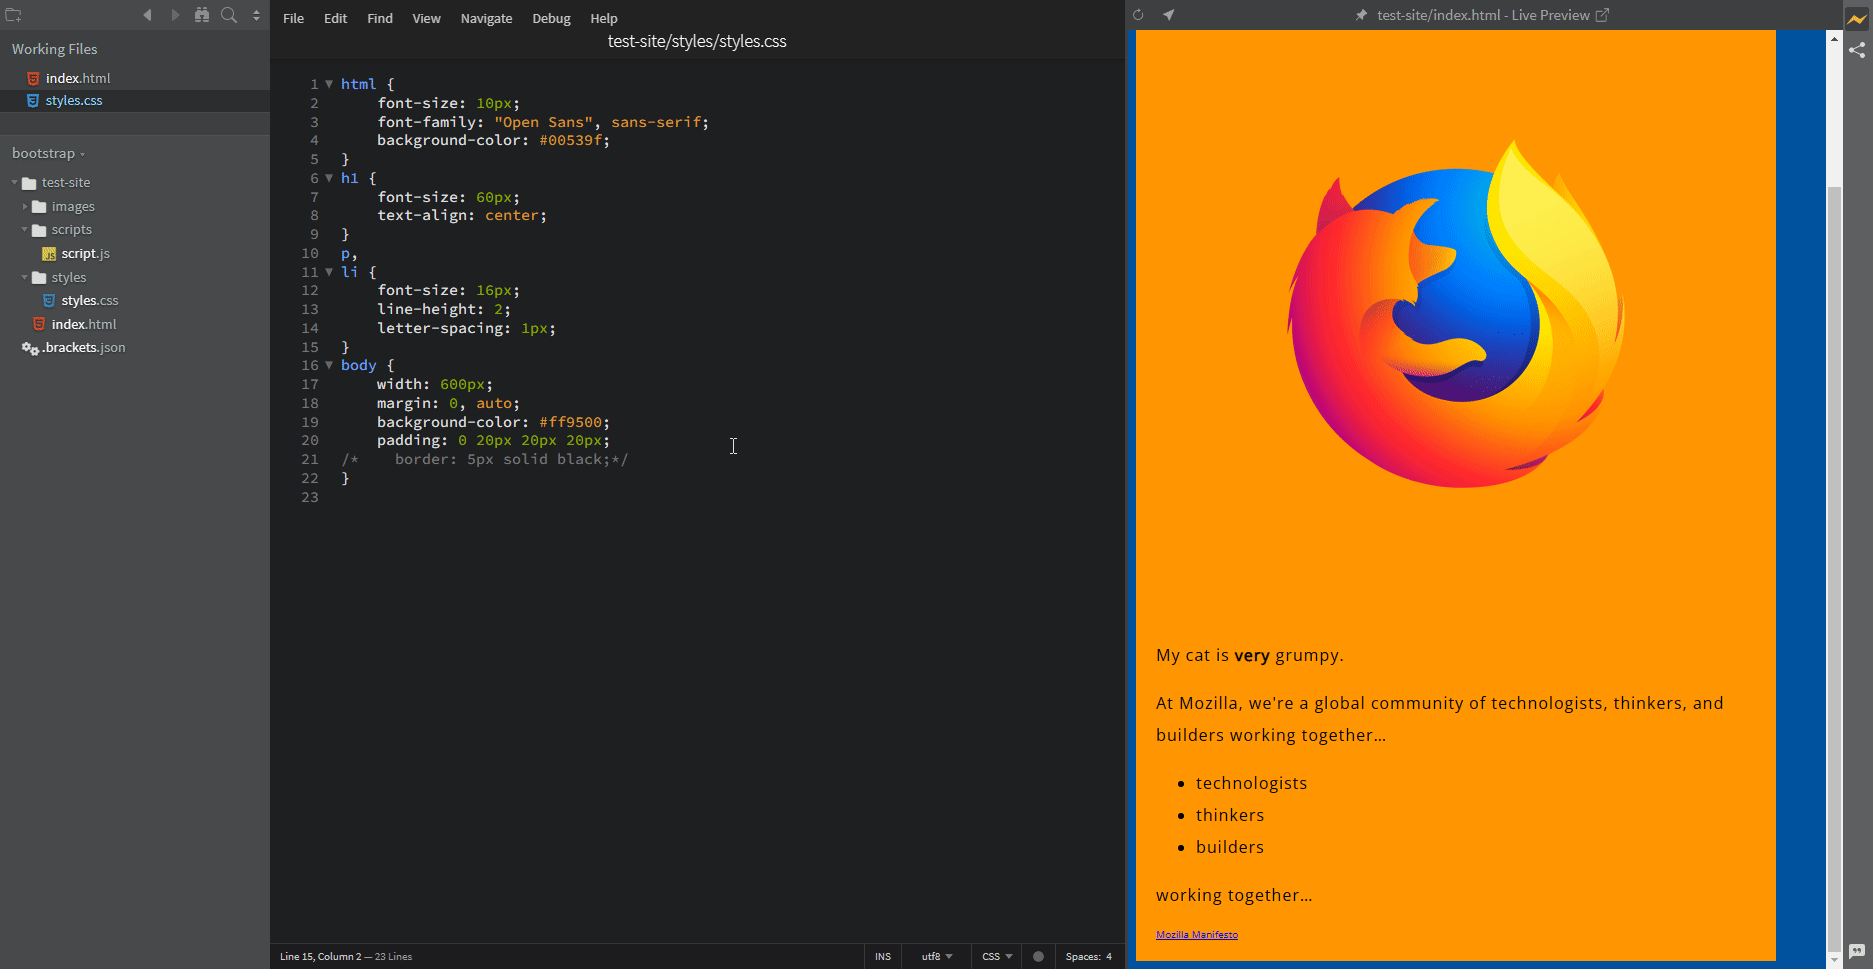
Task: Click line number 23 in the gutter
Action: coord(310,497)
